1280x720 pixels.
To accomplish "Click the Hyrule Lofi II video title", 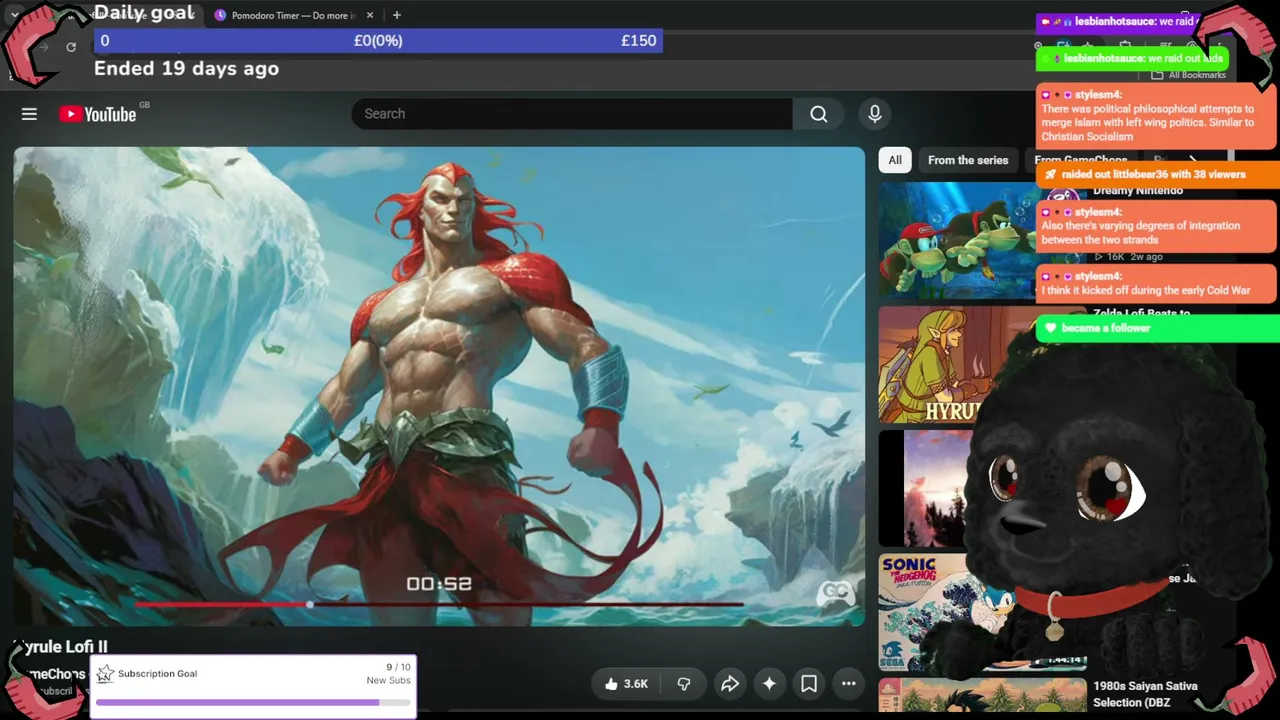I will [60, 647].
